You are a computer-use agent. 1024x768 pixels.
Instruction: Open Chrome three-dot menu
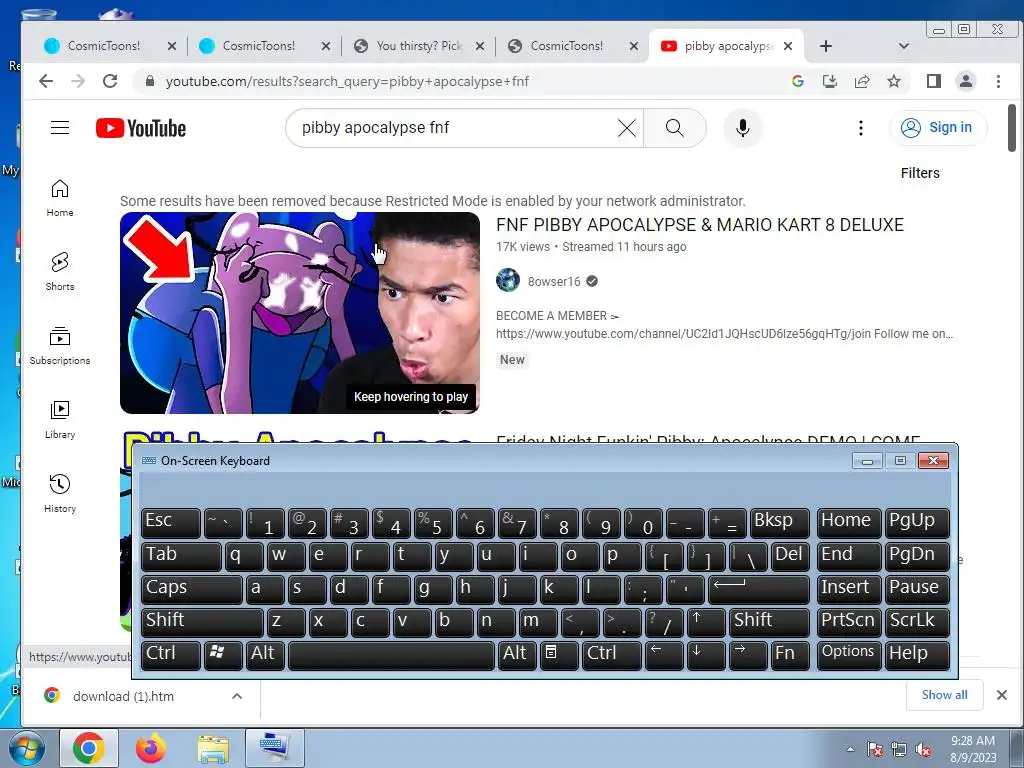(998, 81)
